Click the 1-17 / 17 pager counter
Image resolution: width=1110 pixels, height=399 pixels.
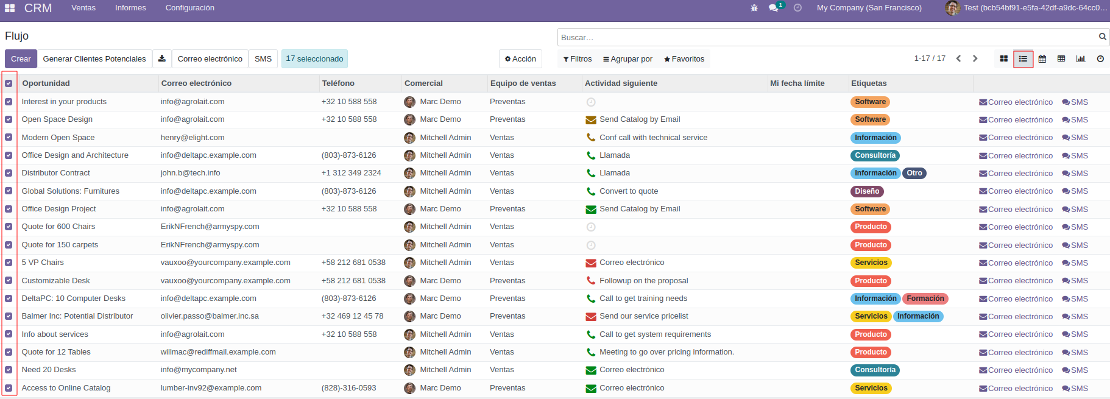[x=929, y=59]
